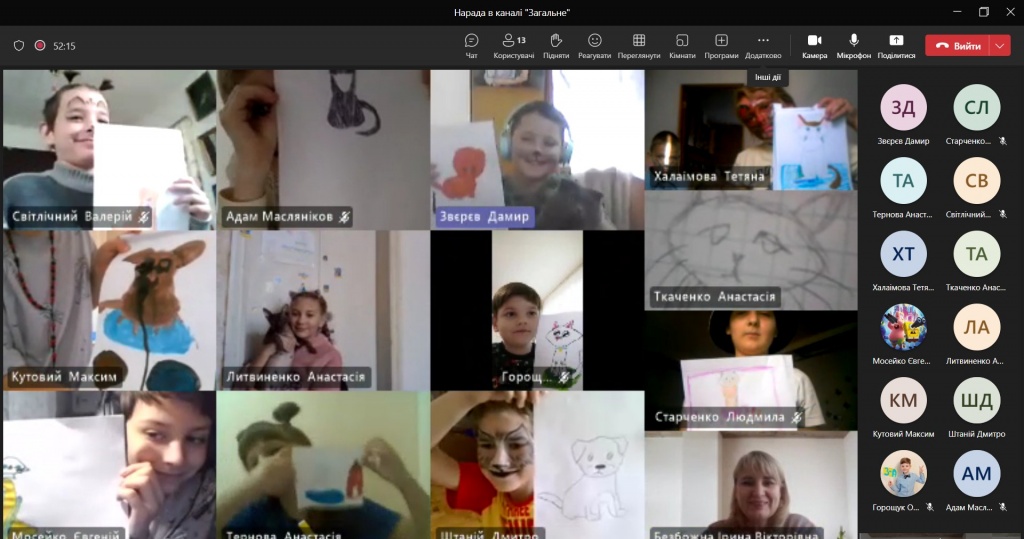Click the ЗД avatar for Зверєв Дамир
The width and height of the screenshot is (1024, 539).
click(902, 108)
